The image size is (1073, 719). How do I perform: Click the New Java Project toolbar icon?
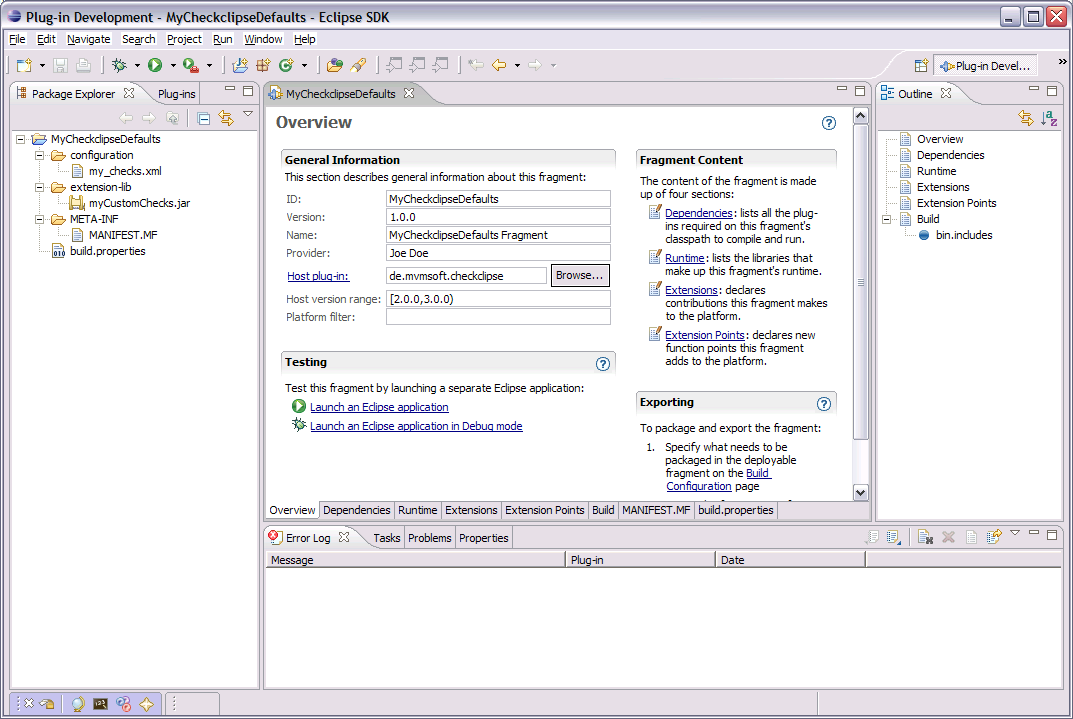click(x=240, y=65)
